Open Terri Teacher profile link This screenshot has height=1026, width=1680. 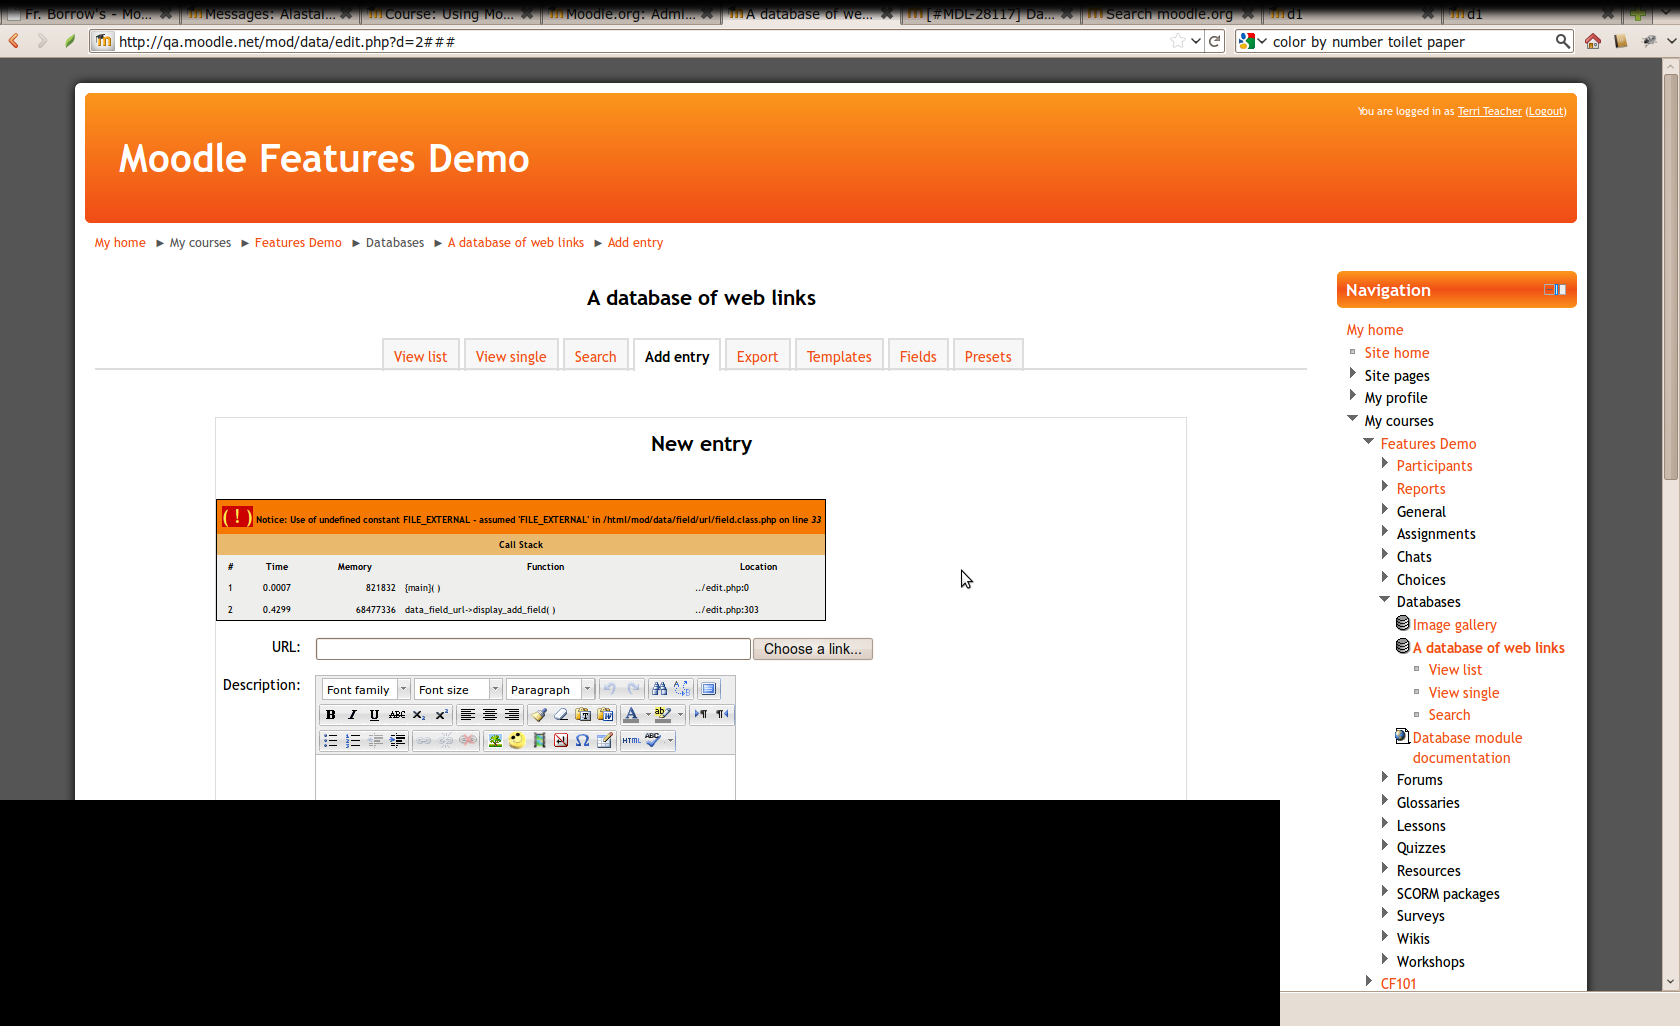click(1489, 111)
